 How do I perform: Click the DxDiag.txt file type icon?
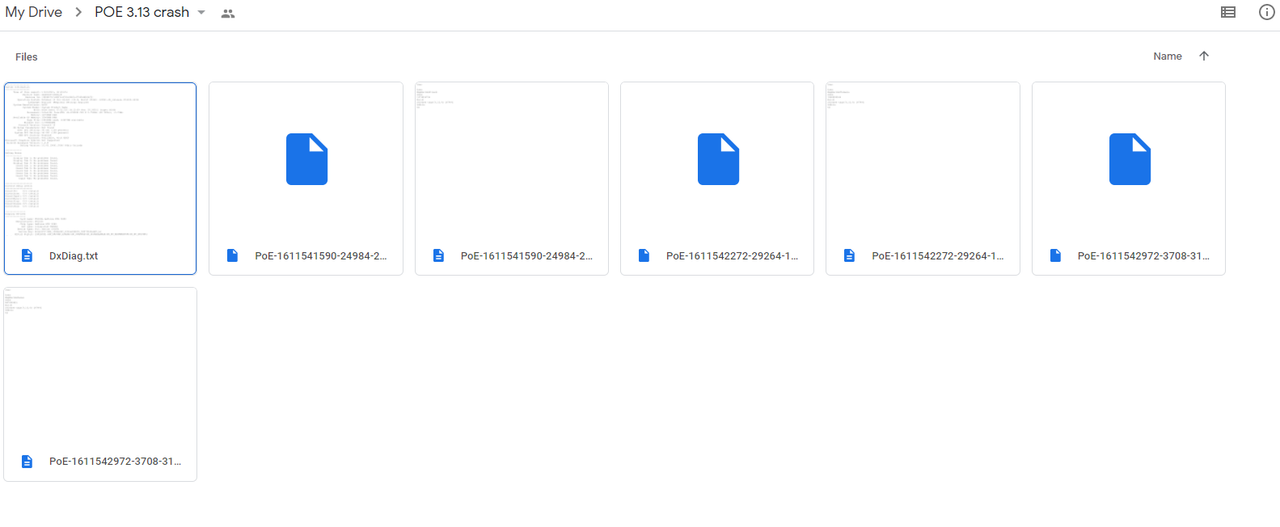coord(27,256)
